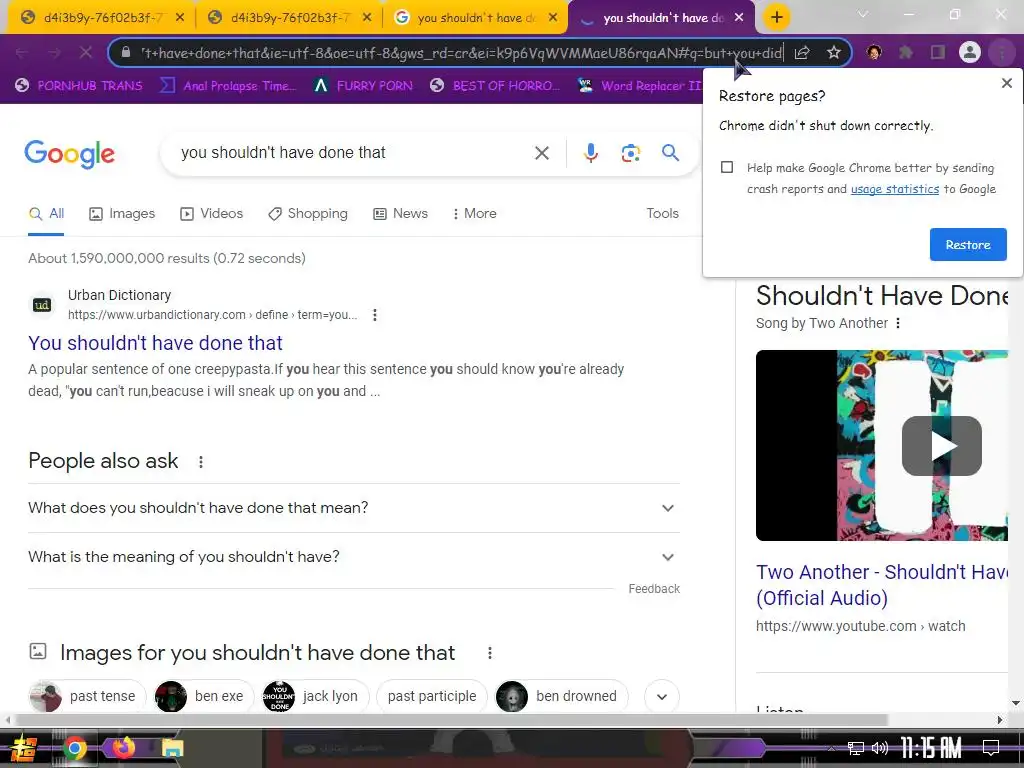
Task: Open Google Lens image search
Action: 630,153
